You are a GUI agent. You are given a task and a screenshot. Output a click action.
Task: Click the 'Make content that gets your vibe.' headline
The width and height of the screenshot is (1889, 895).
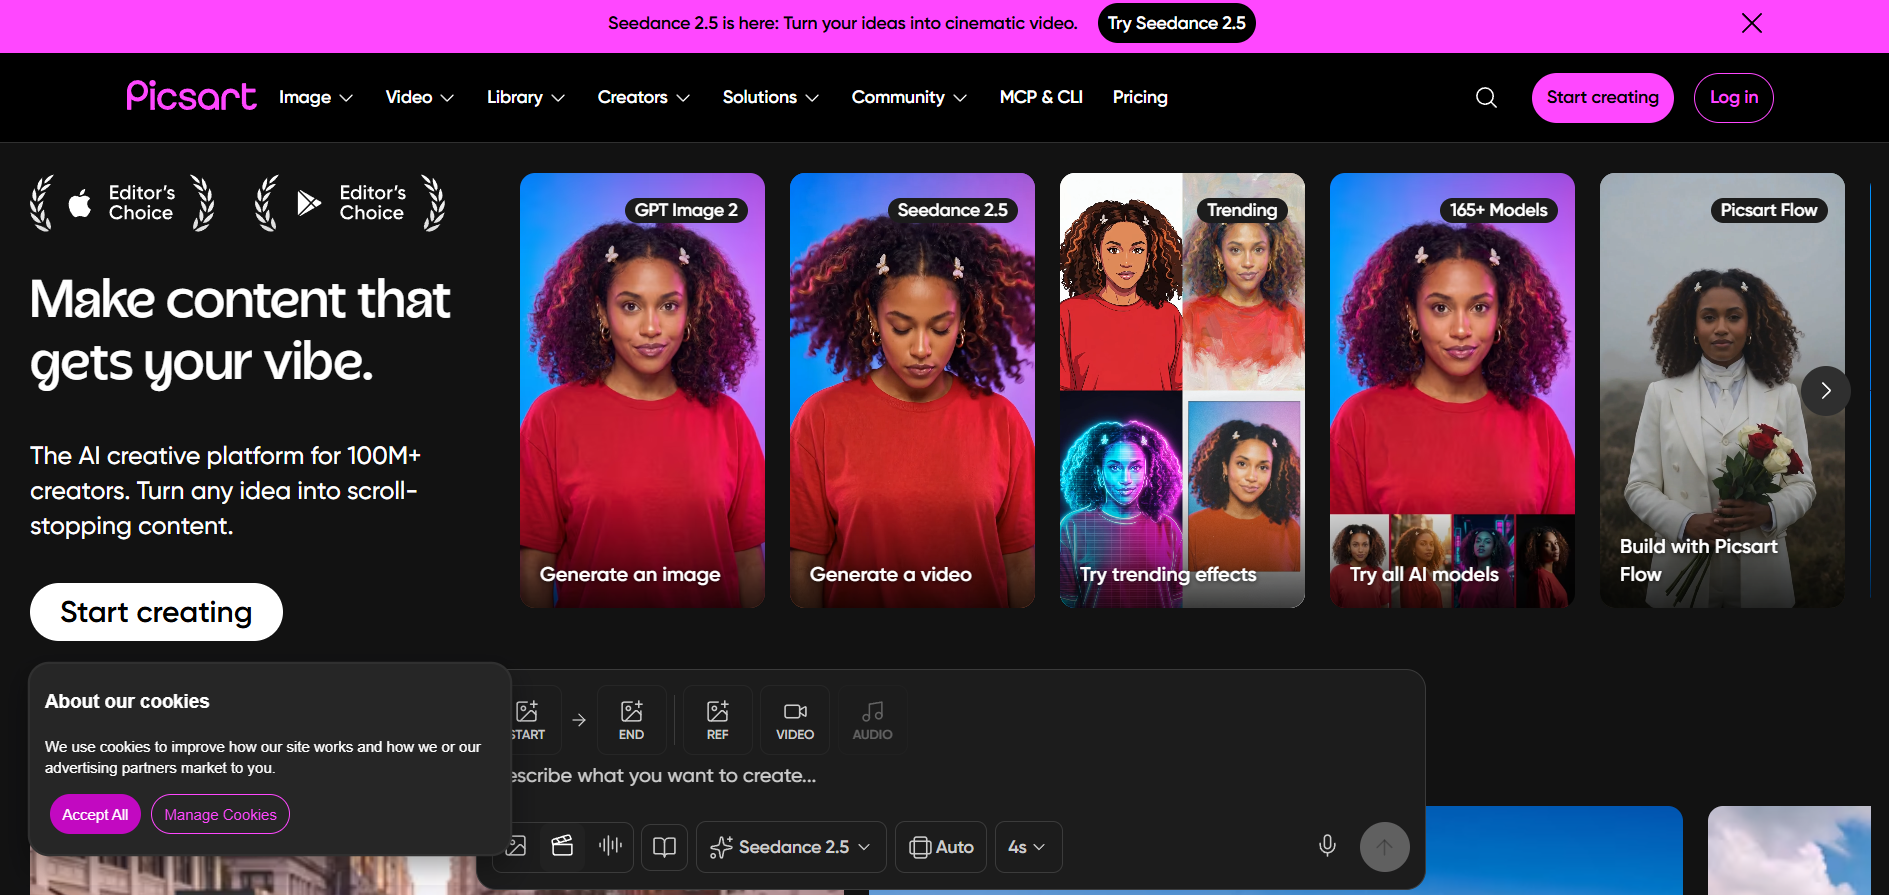coord(240,330)
